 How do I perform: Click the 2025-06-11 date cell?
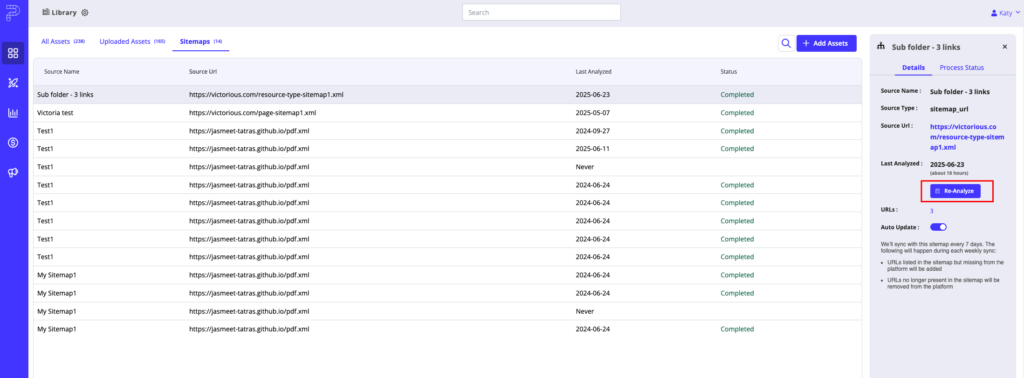point(592,148)
